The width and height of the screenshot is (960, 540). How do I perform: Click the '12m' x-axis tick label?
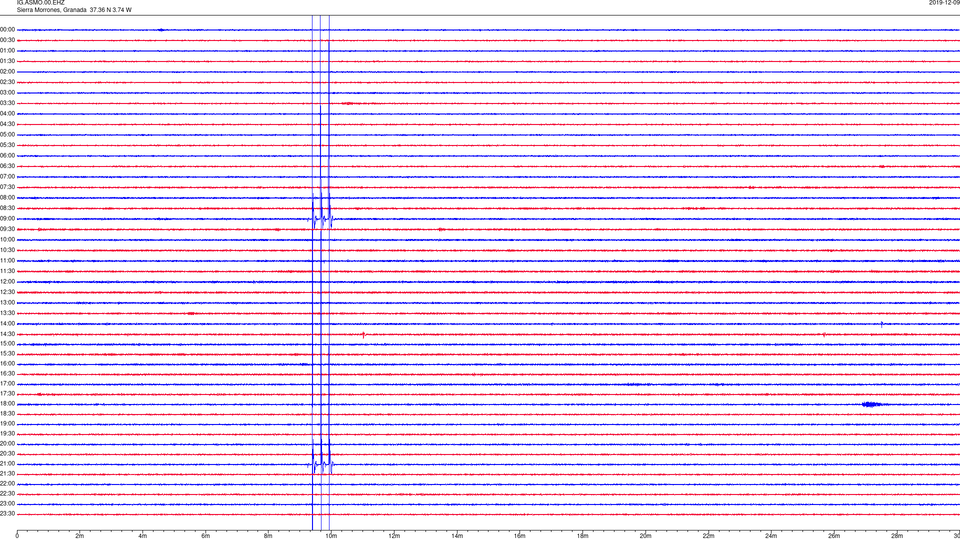point(394,536)
